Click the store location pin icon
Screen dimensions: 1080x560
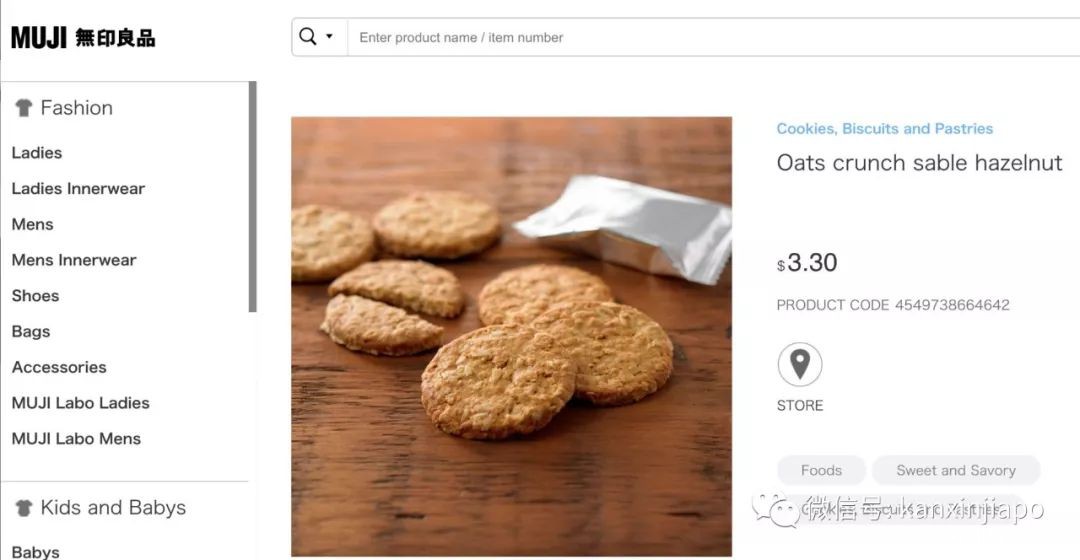point(799,365)
